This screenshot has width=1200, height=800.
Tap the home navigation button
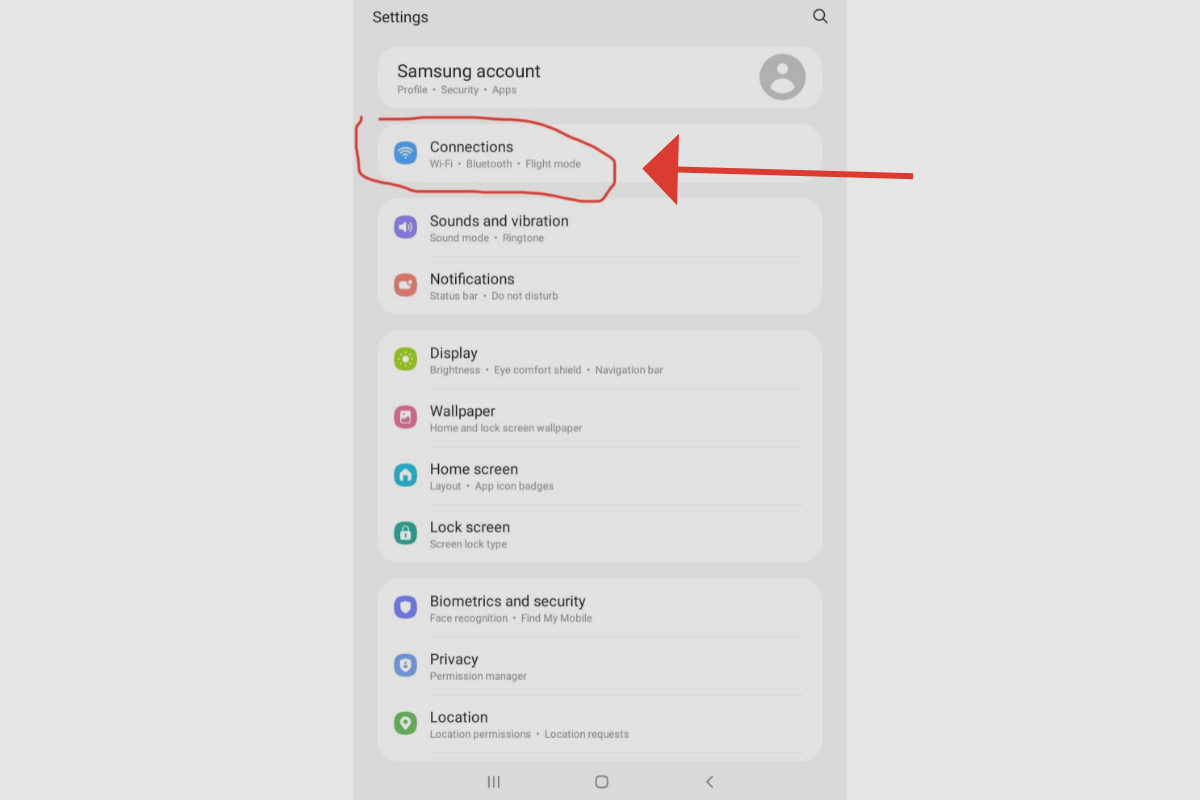(601, 782)
